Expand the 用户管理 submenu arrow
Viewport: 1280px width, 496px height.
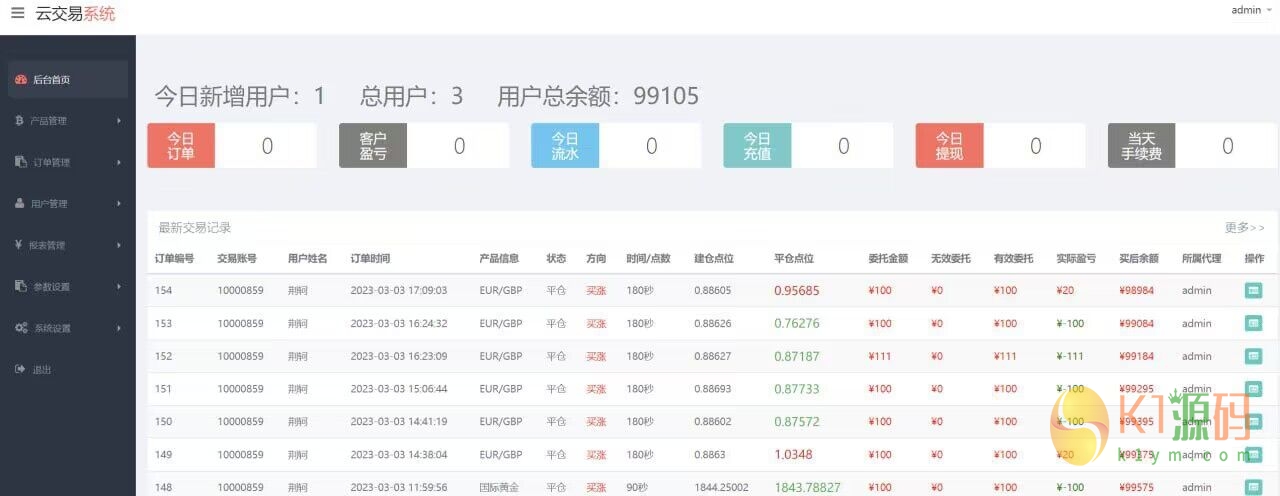pyautogui.click(x=119, y=204)
